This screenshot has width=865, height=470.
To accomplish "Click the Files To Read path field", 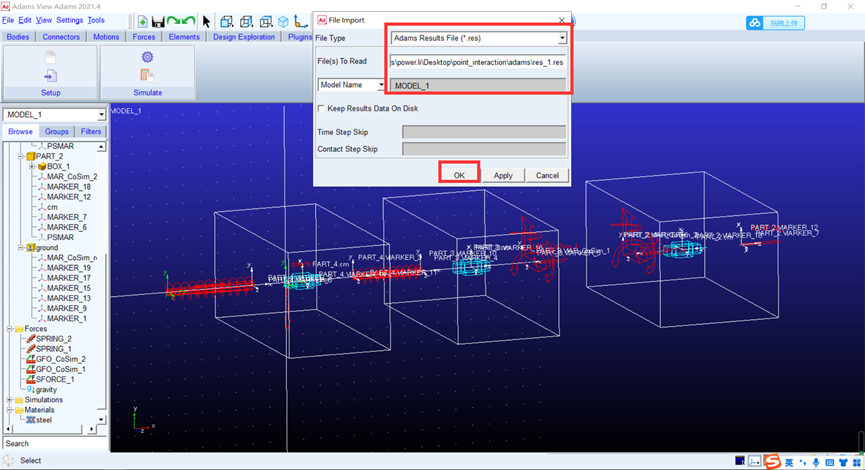I will click(x=477, y=62).
